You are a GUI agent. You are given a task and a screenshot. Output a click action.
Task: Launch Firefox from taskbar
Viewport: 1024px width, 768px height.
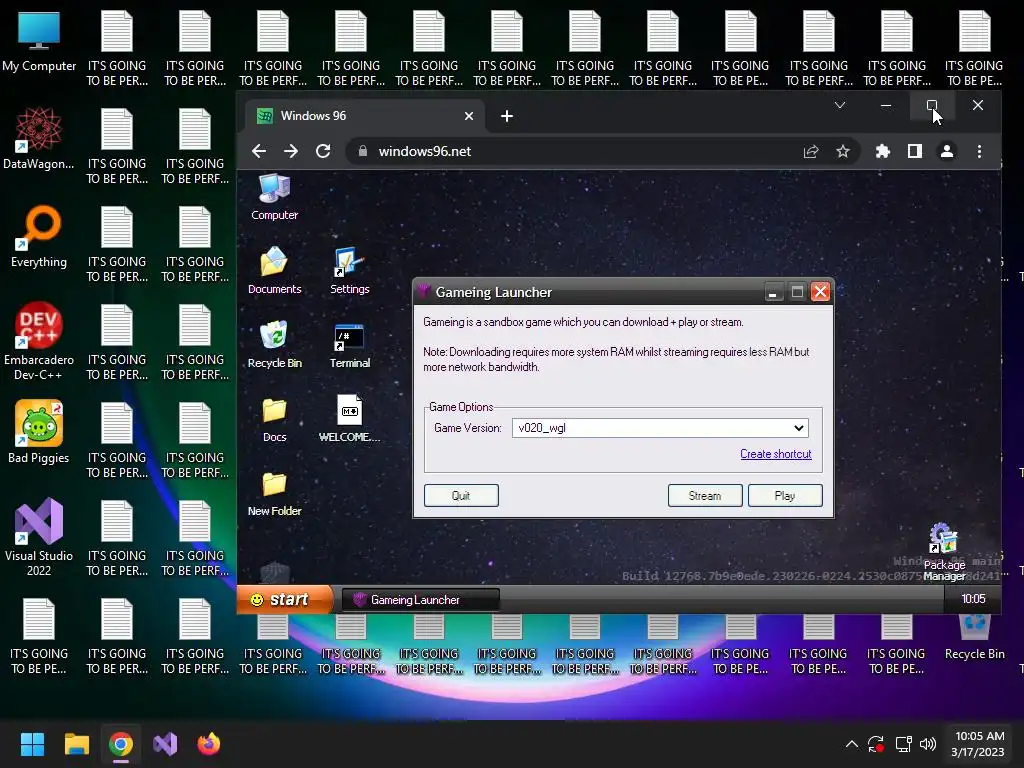point(209,744)
